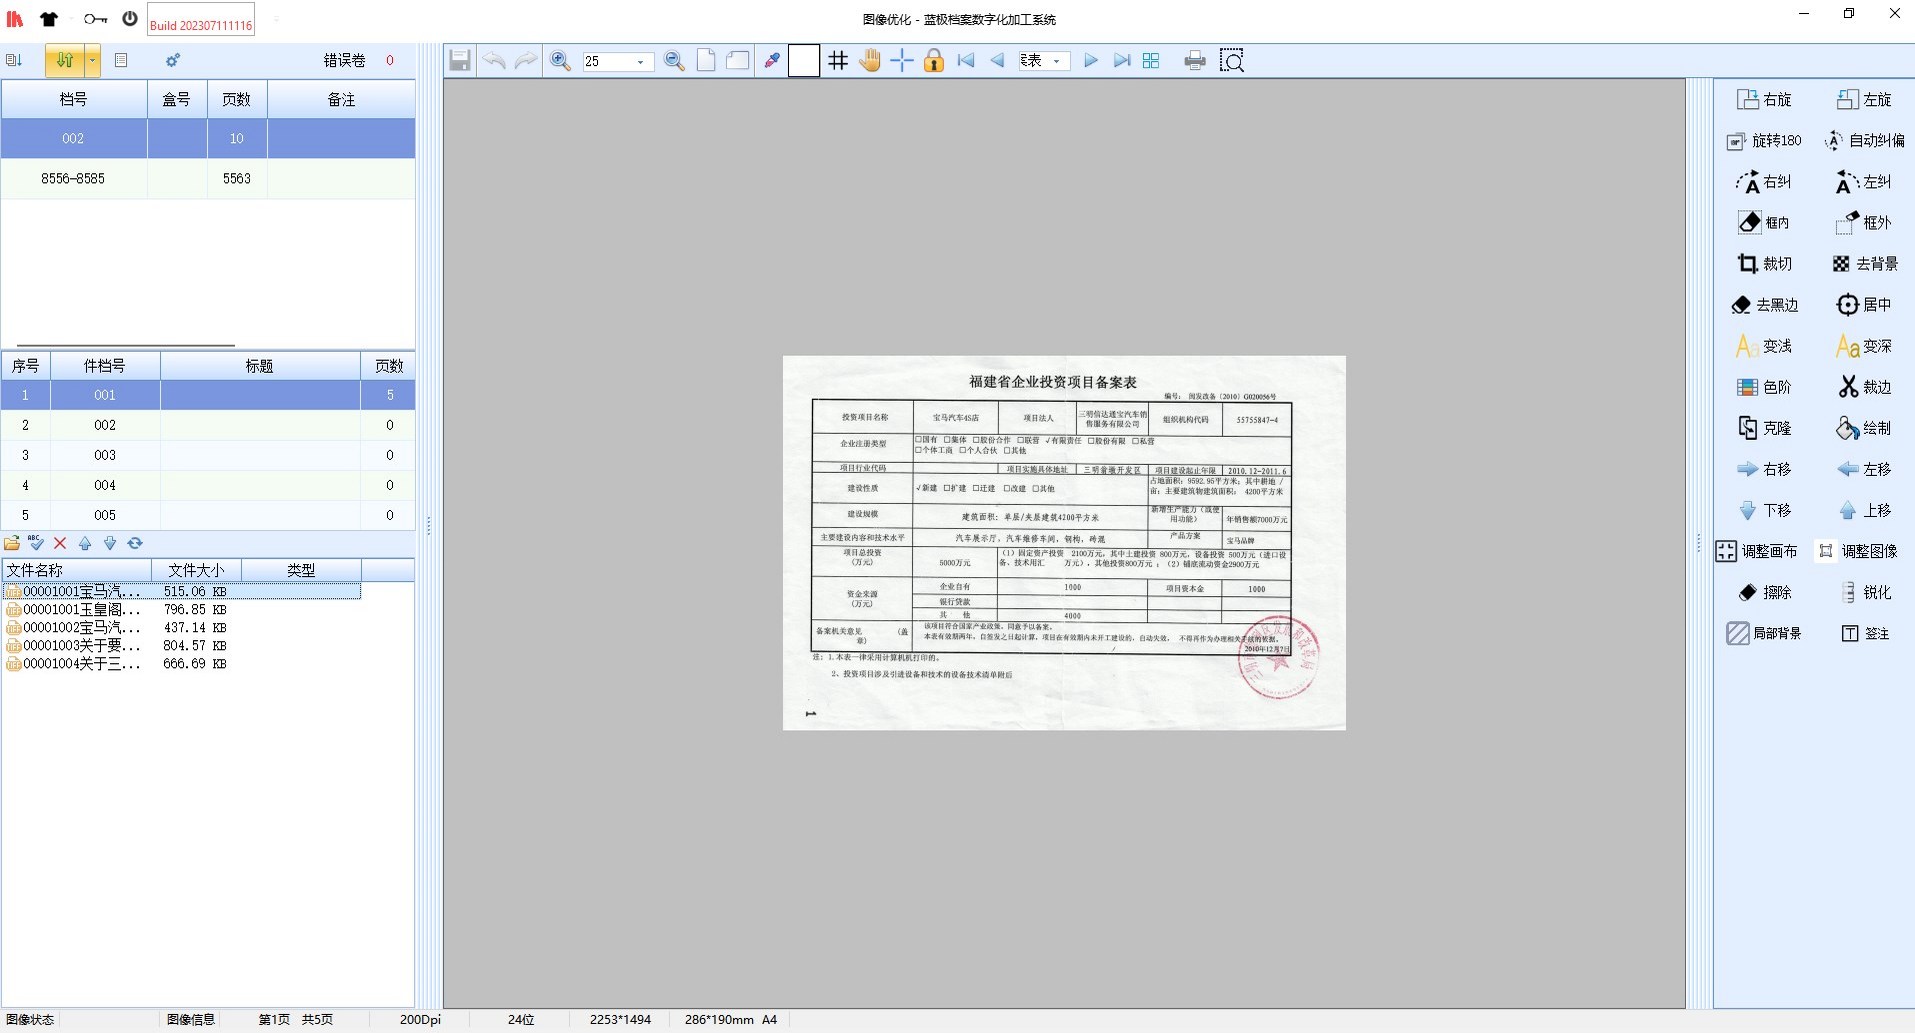
Task: Click the 文件大小 column header
Action: pos(196,570)
